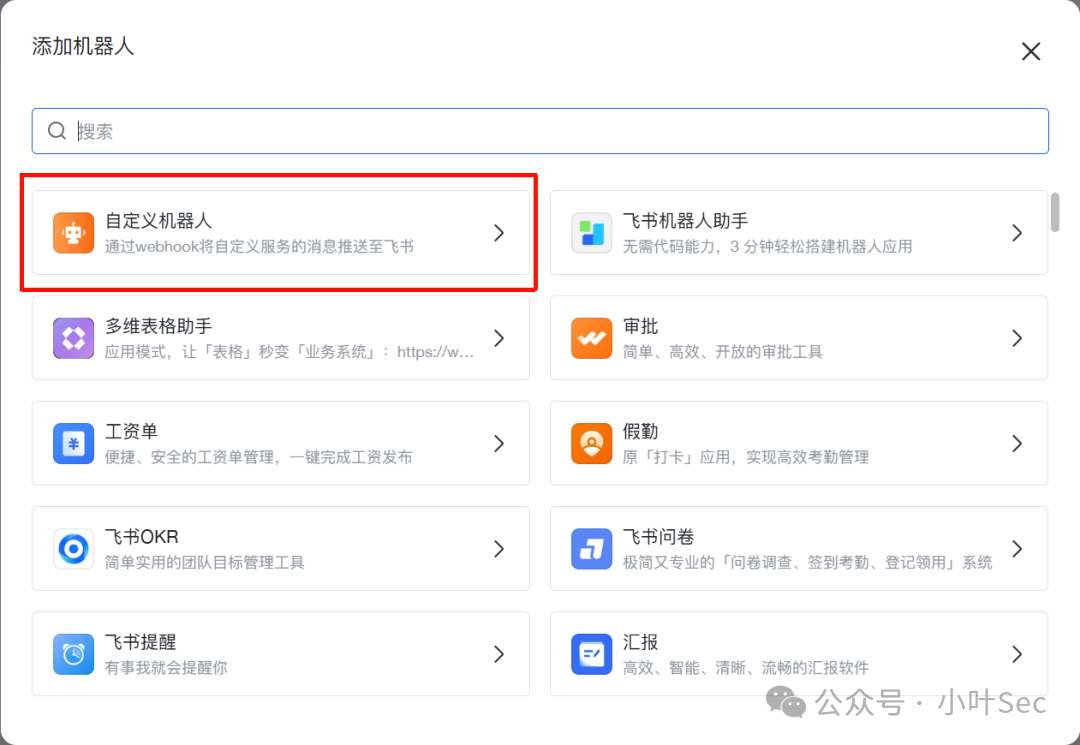This screenshot has height=745, width=1080.
Task: Expand 飞书提醒 with its chevron
Action: [x=499, y=654]
